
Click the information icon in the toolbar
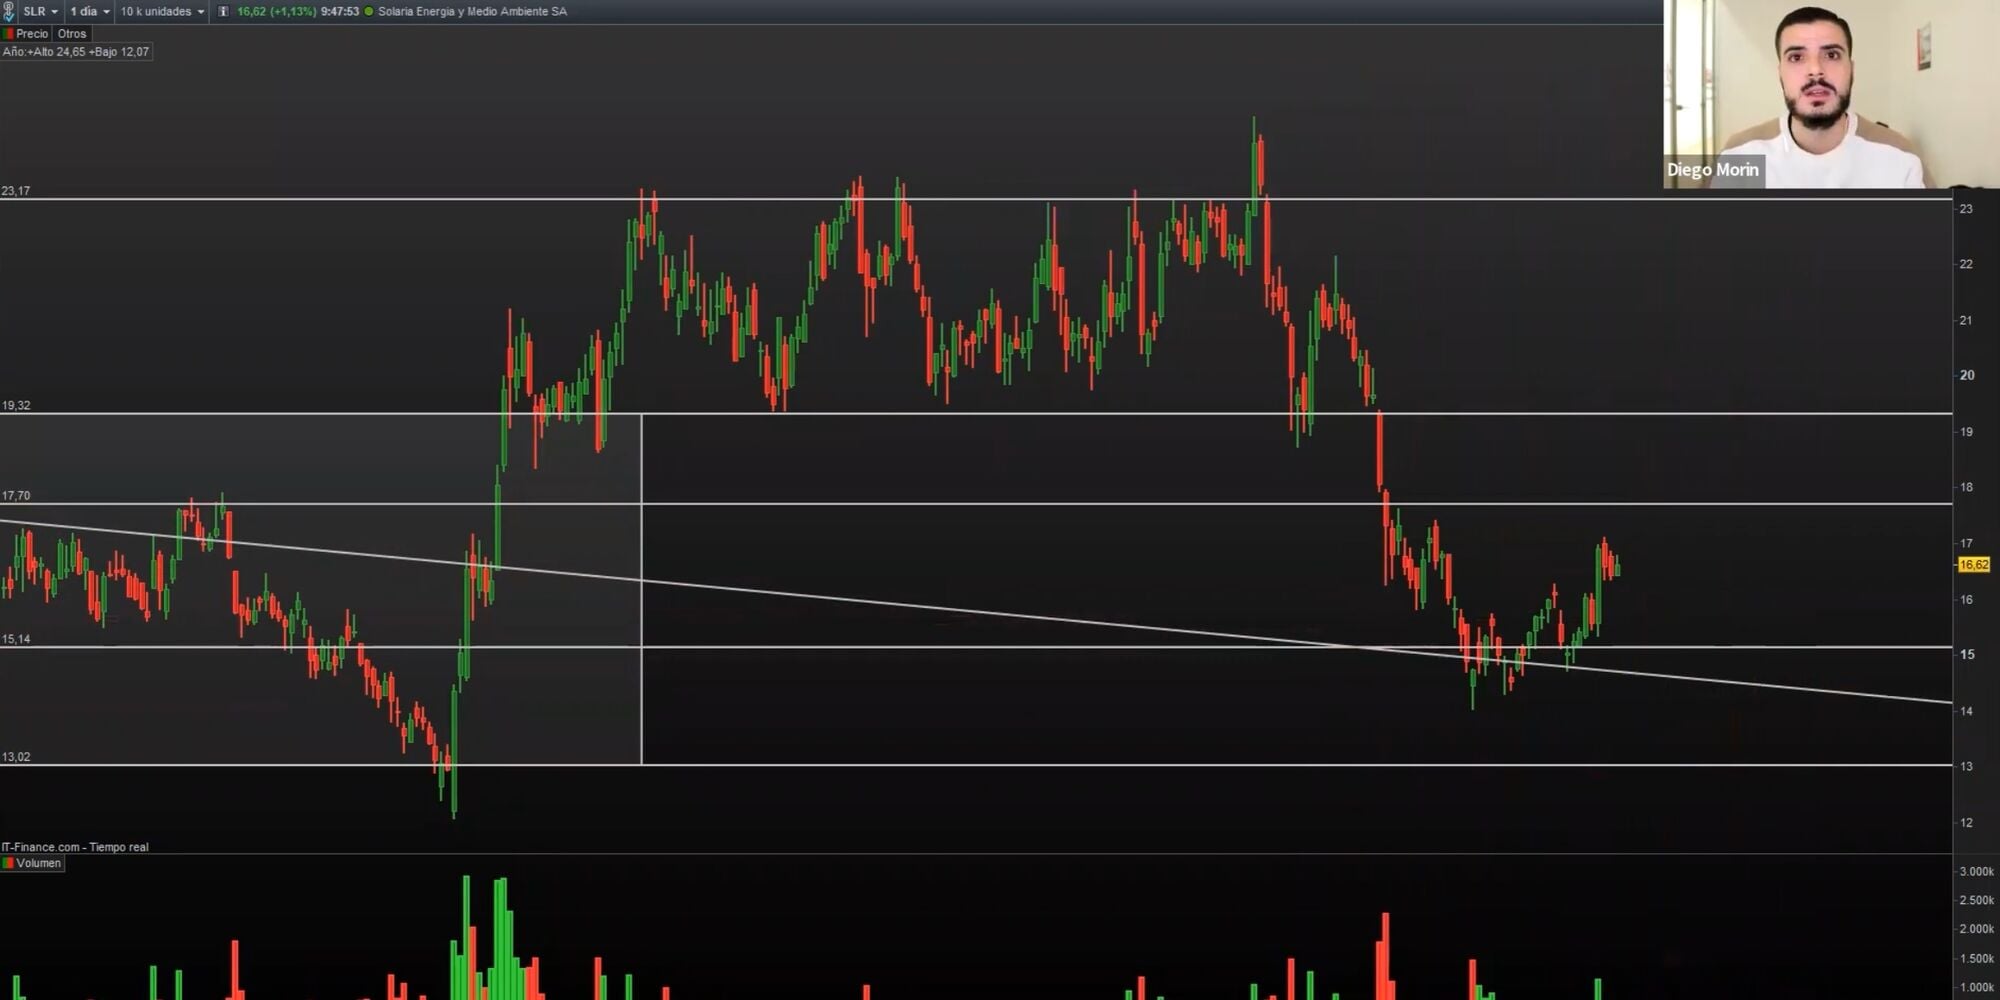tap(223, 12)
